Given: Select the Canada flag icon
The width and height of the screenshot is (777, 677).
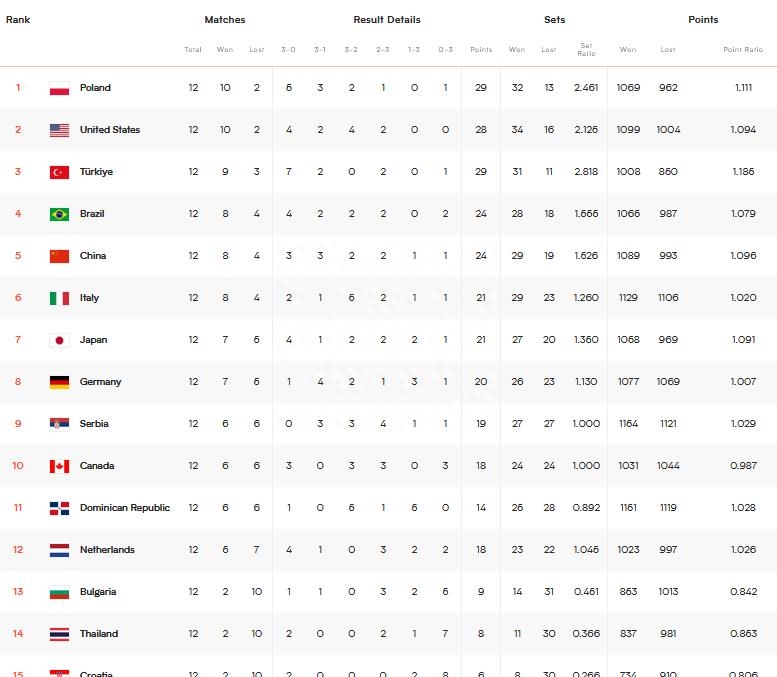Looking at the screenshot, I should pos(59,466).
